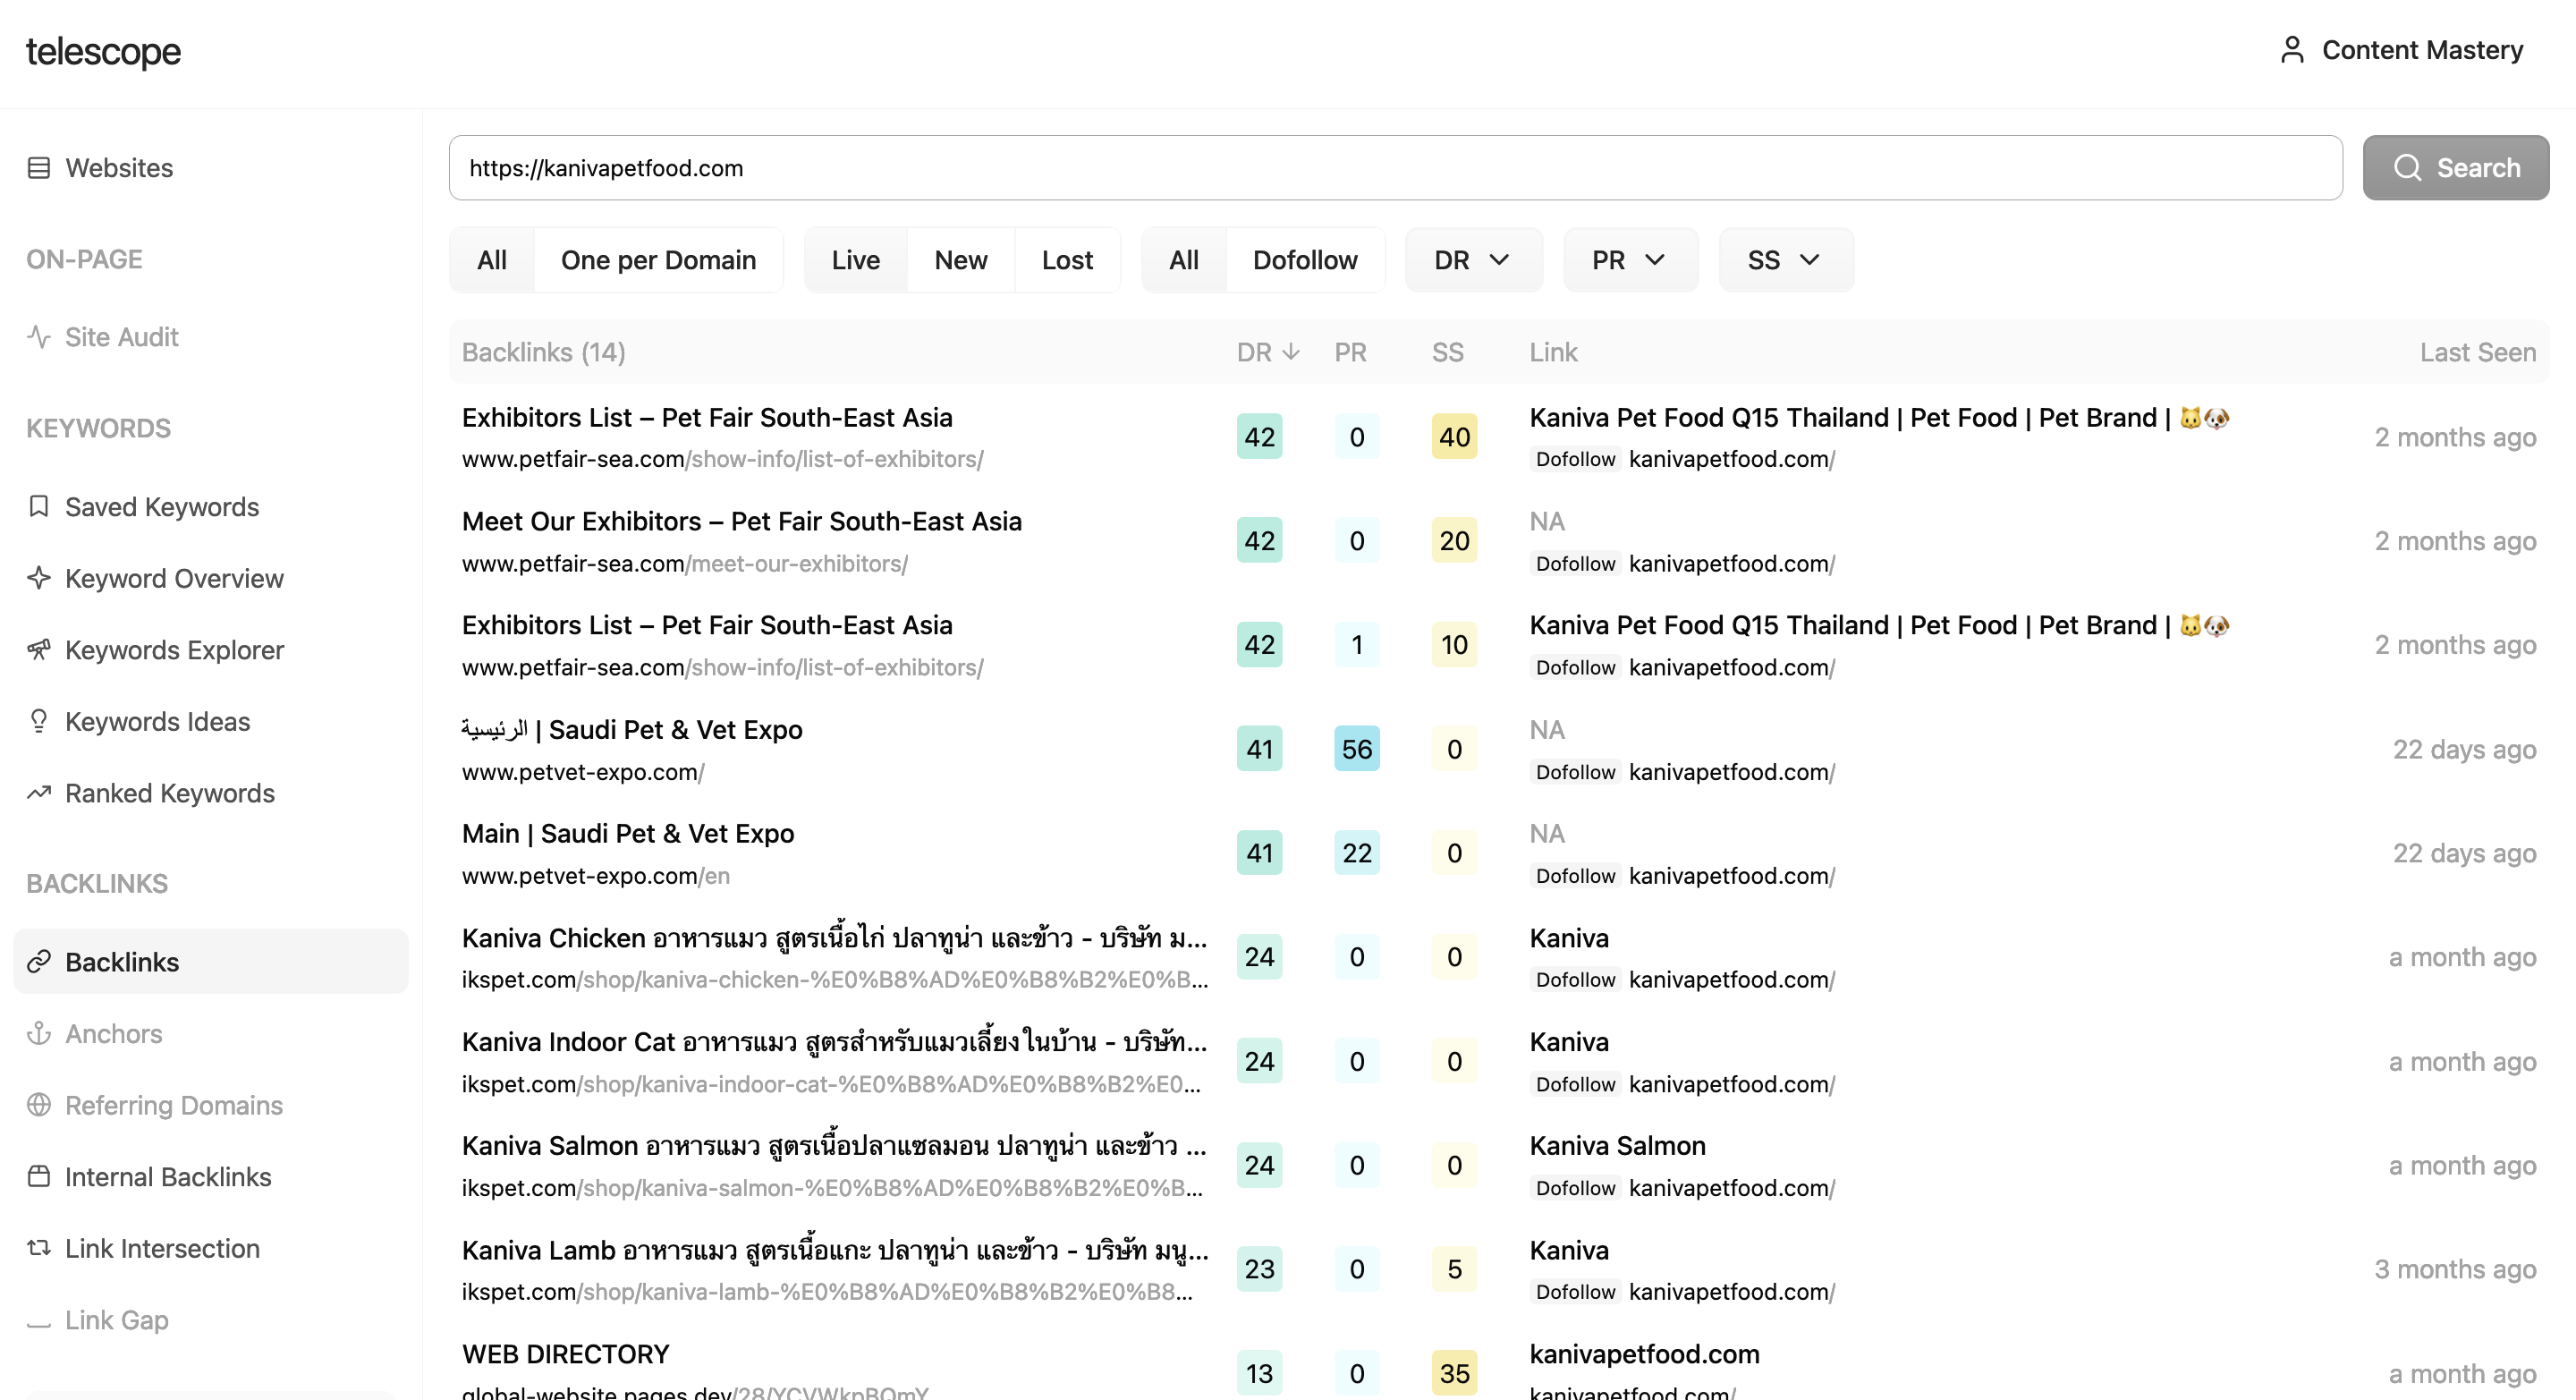Screen dimensions: 2576x1400
Task: Open Keywords Explorer page
Action: [175, 650]
